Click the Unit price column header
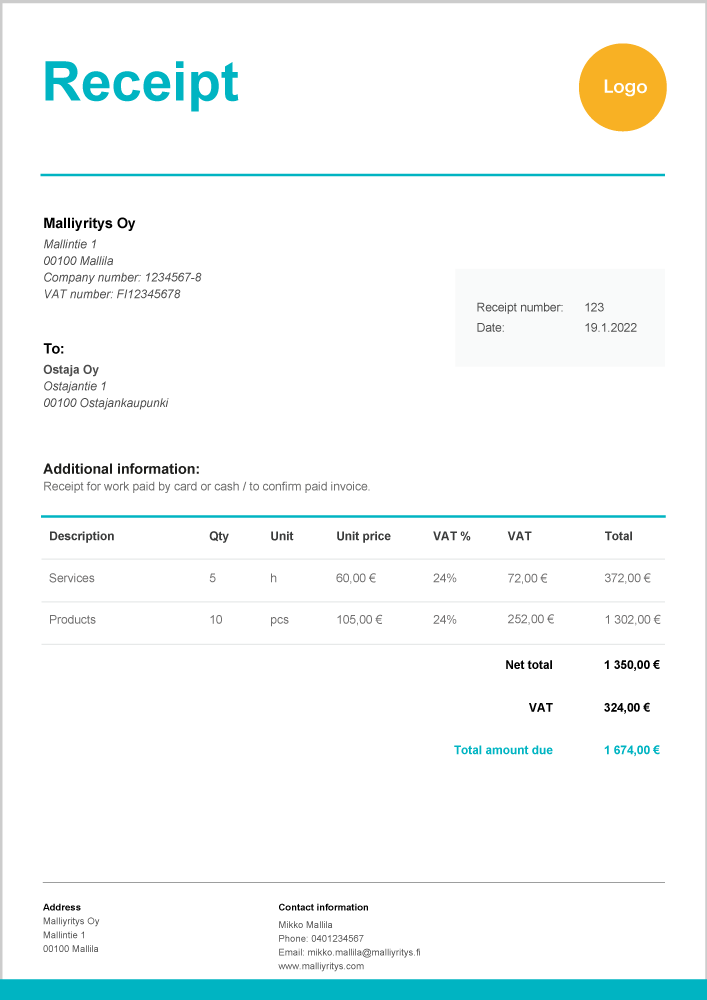The height and width of the screenshot is (1000, 707). click(363, 536)
